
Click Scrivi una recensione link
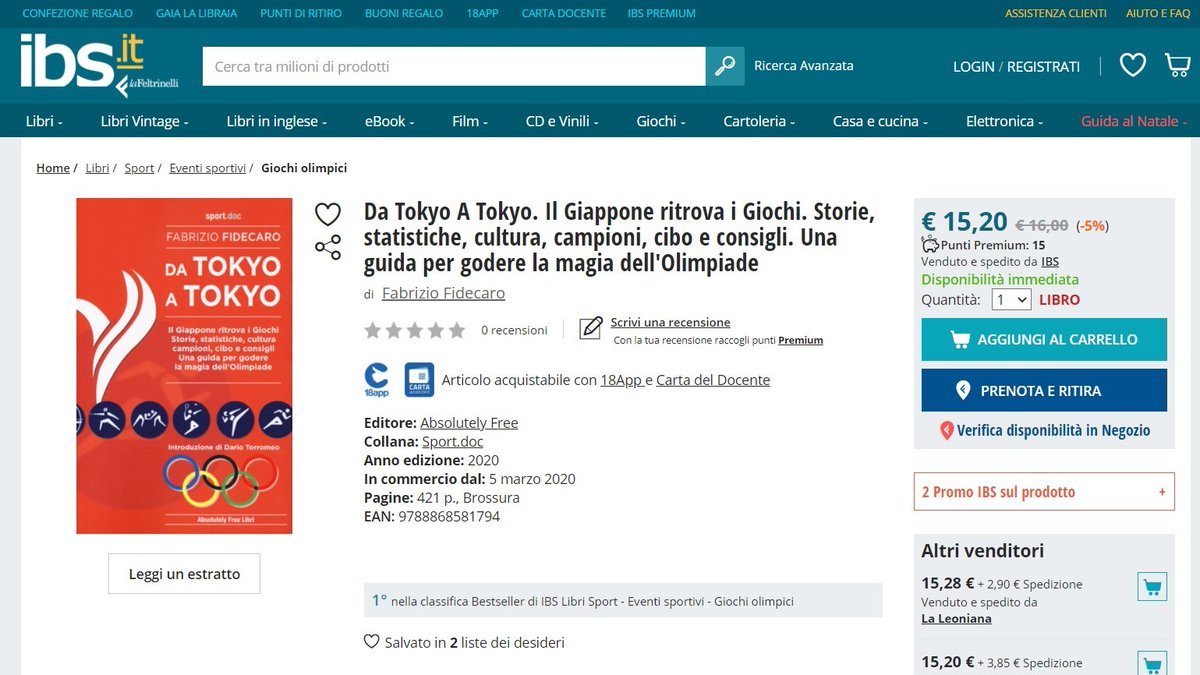point(670,322)
